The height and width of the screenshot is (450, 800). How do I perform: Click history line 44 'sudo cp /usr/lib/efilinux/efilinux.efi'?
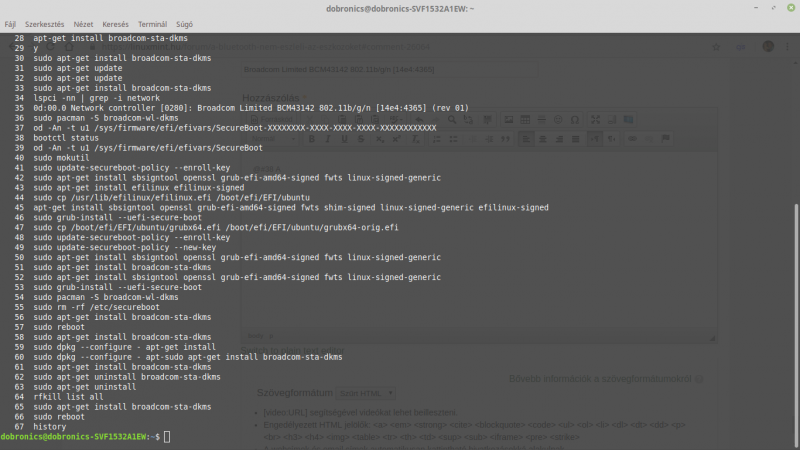171,197
